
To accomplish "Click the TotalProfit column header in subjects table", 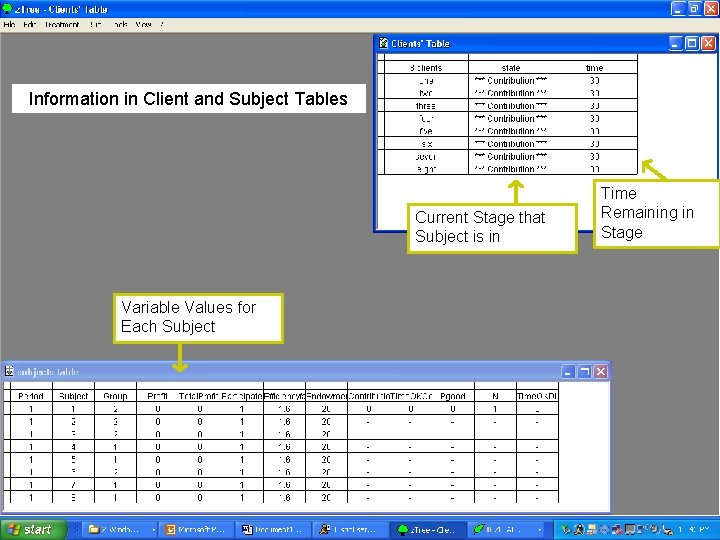I will [x=200, y=396].
